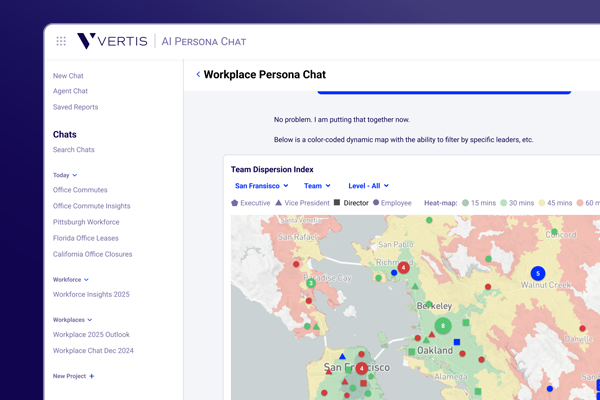600x400 pixels.
Task: Click the green cluster marker labeled 8
Action: (442, 326)
